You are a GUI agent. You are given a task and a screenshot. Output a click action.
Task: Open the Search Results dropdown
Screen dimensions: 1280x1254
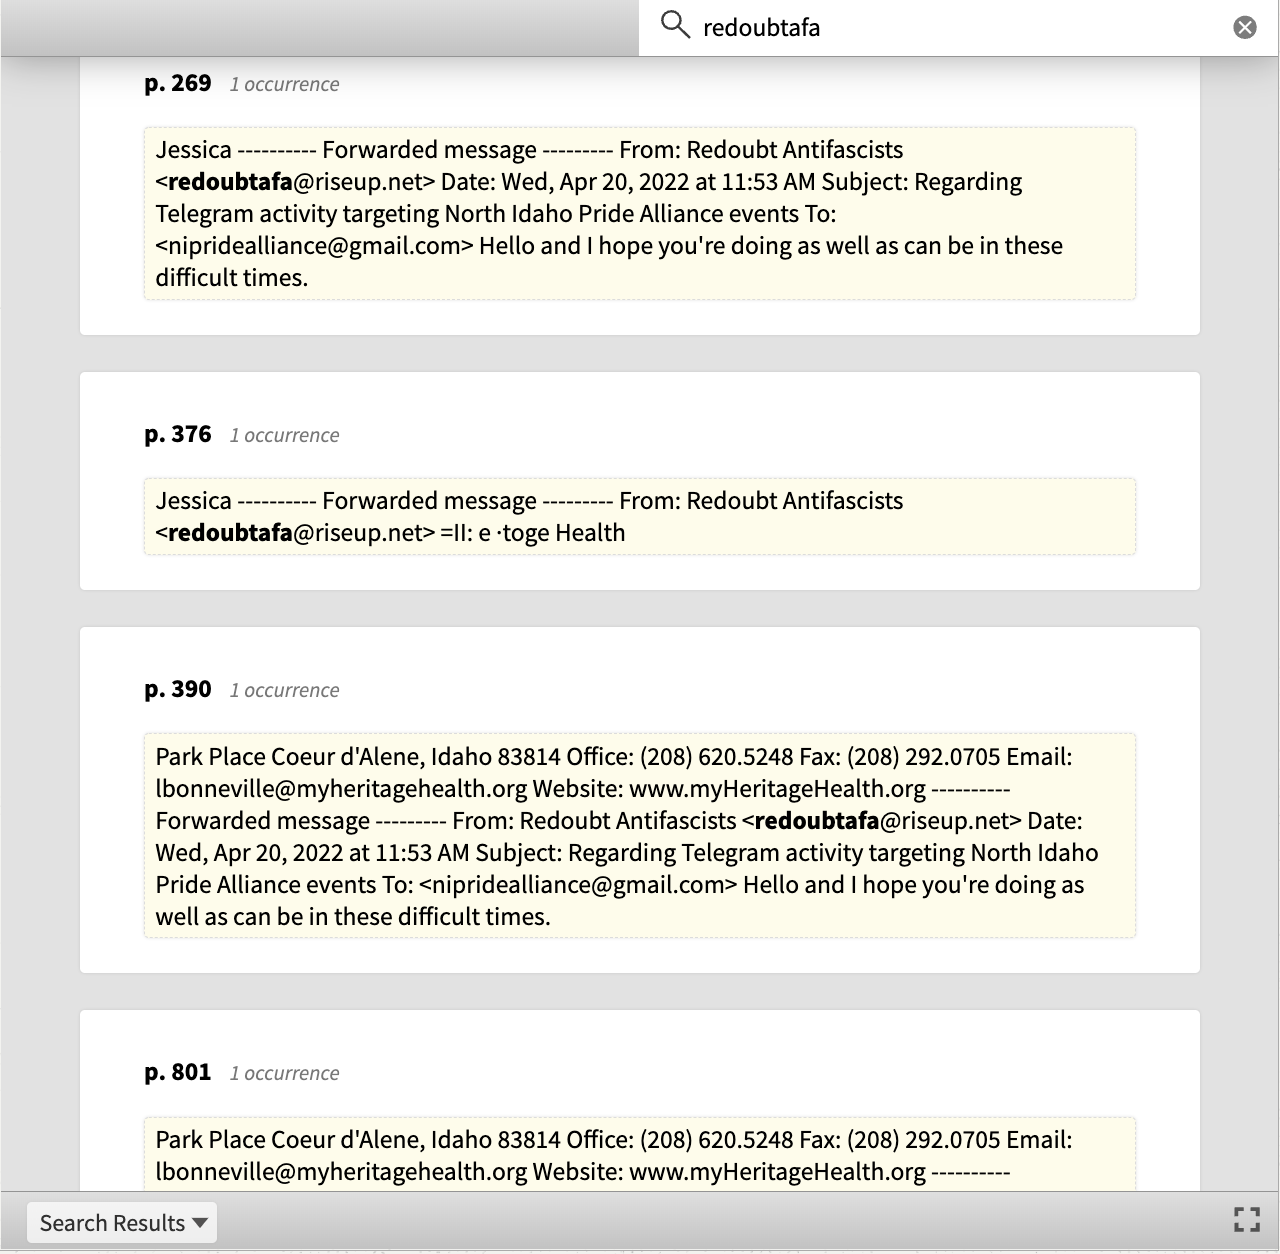point(122,1222)
